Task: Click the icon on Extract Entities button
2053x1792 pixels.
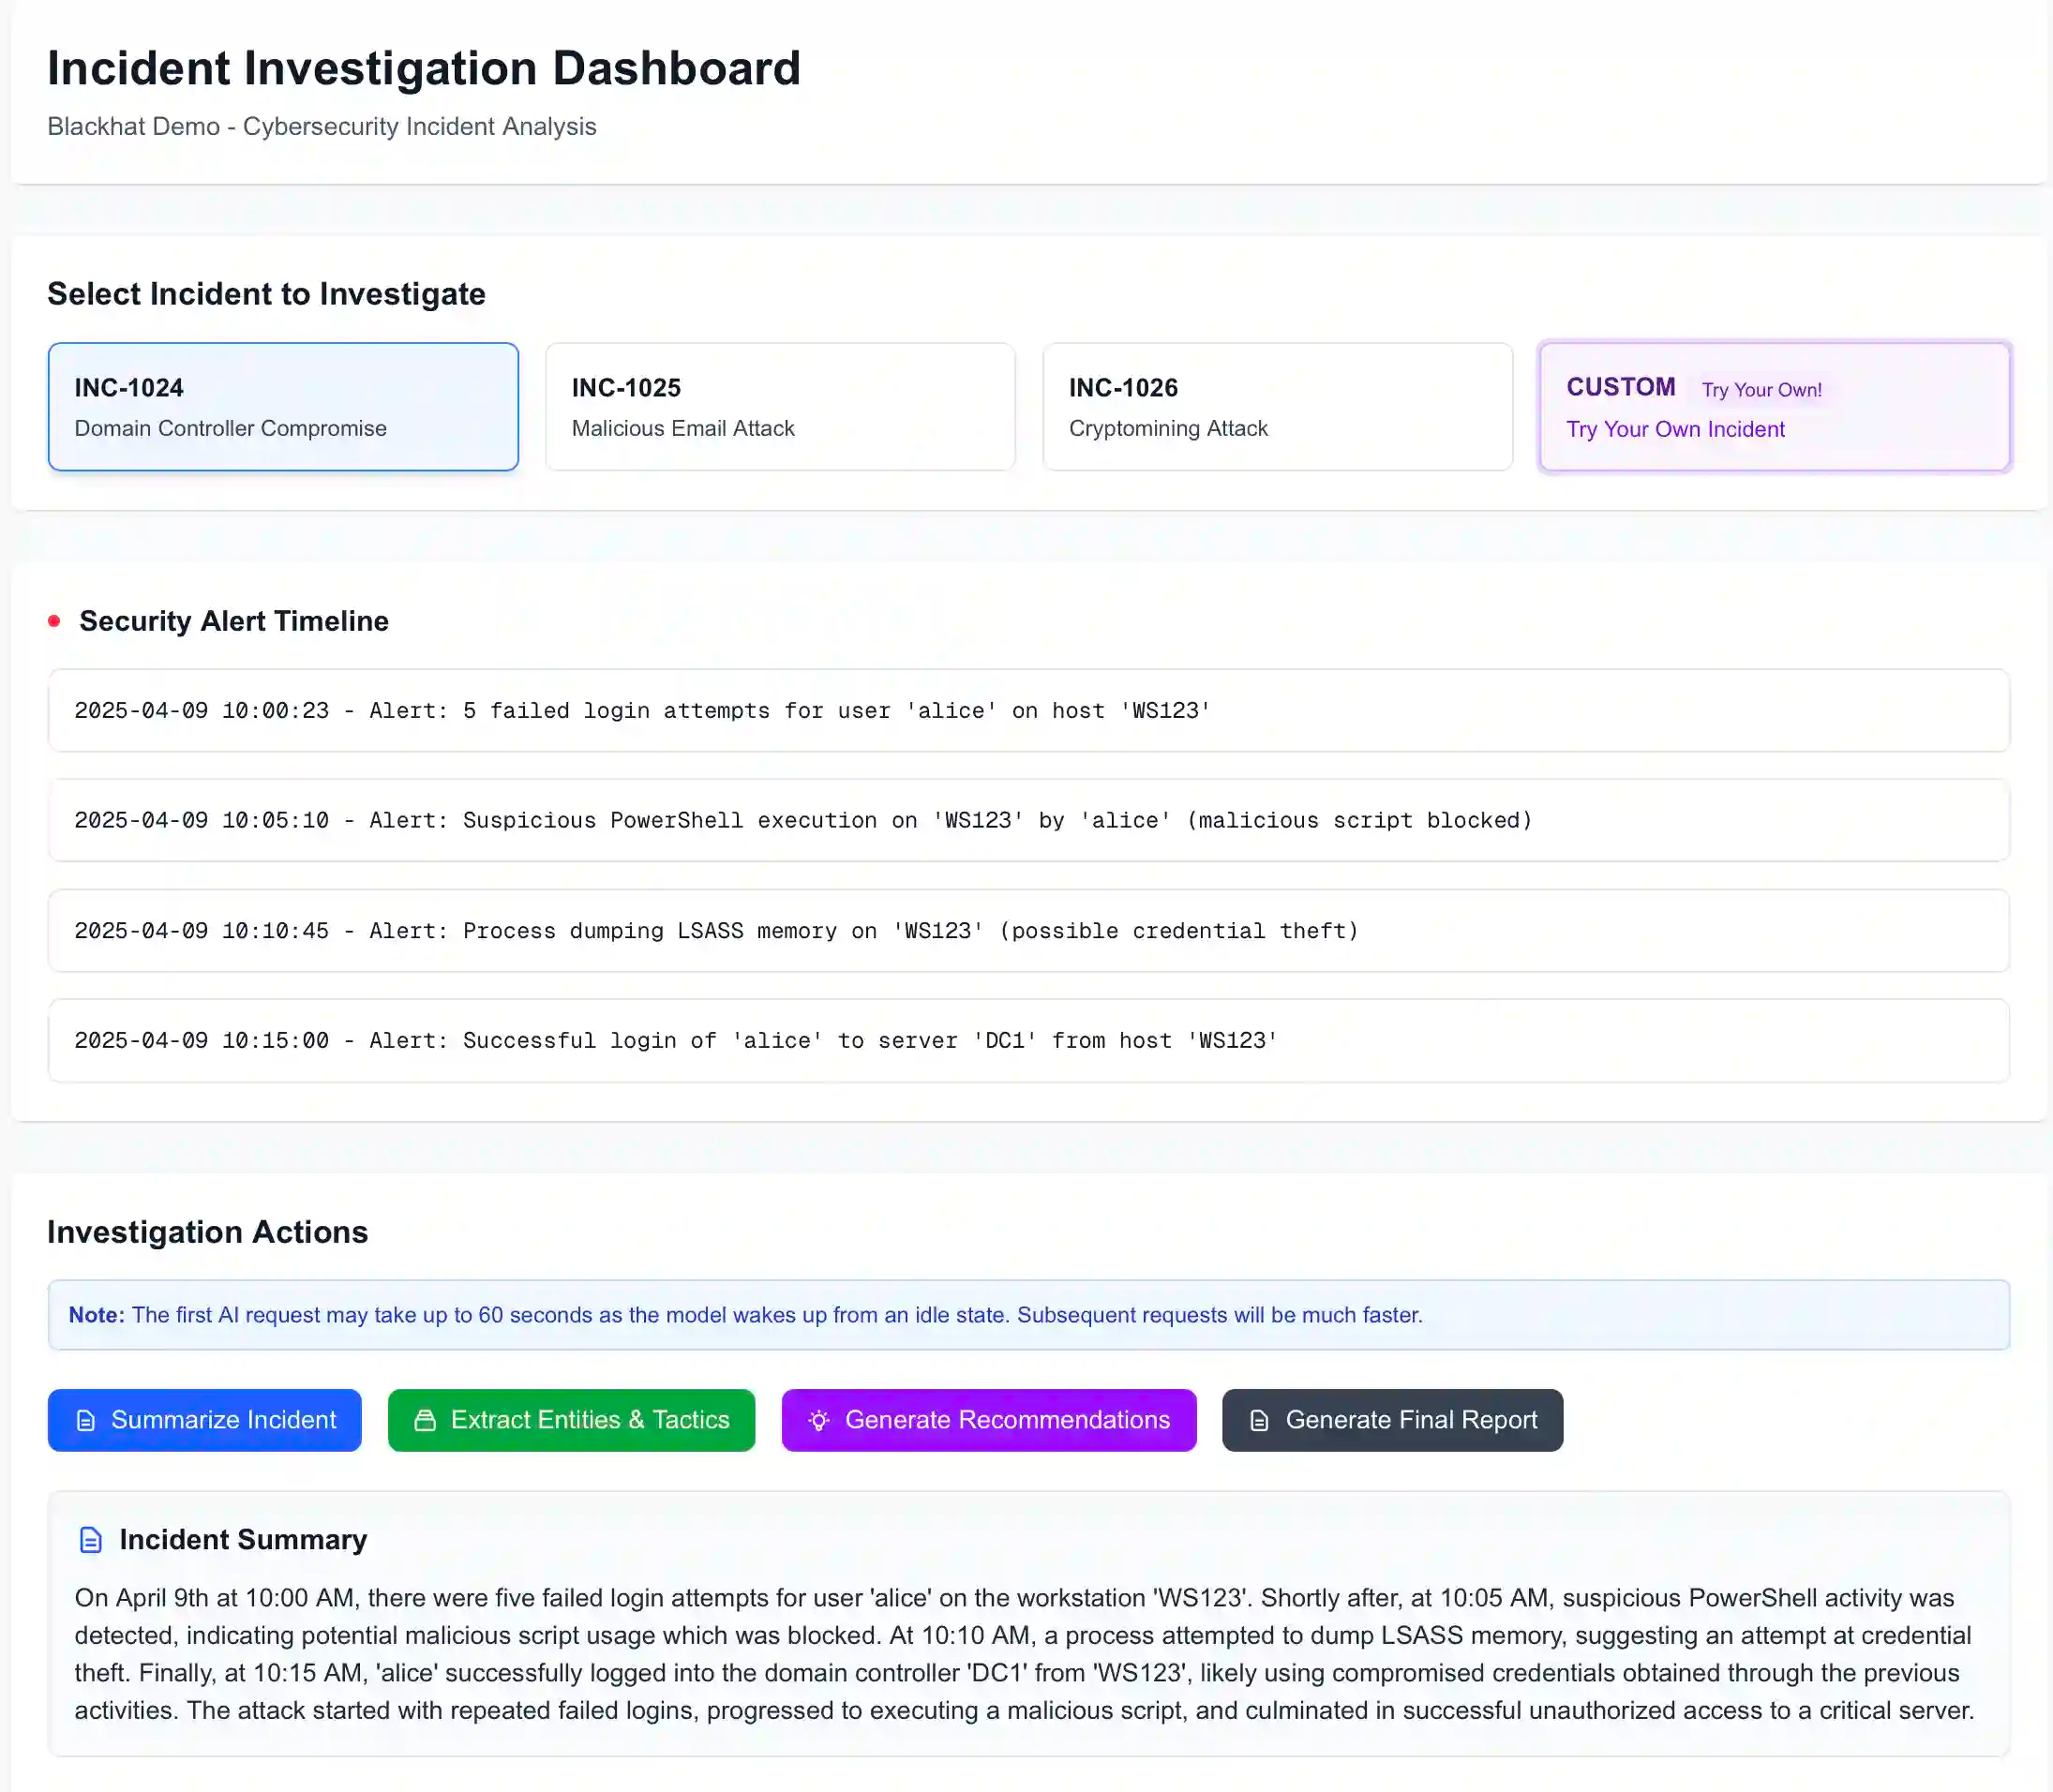Action: 425,1420
